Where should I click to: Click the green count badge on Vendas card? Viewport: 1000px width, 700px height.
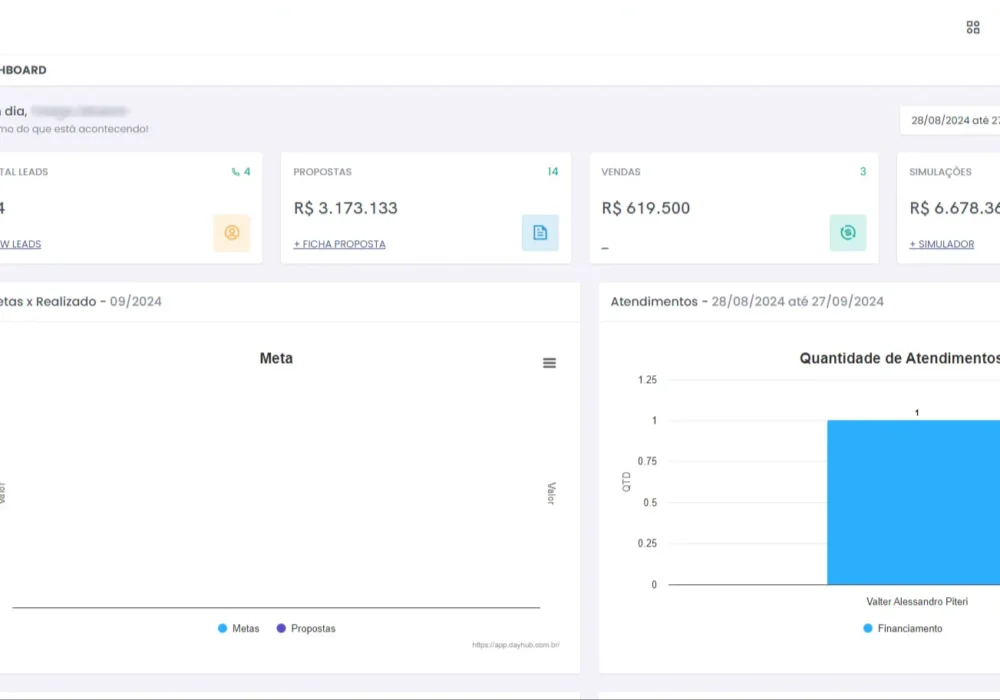coord(862,172)
